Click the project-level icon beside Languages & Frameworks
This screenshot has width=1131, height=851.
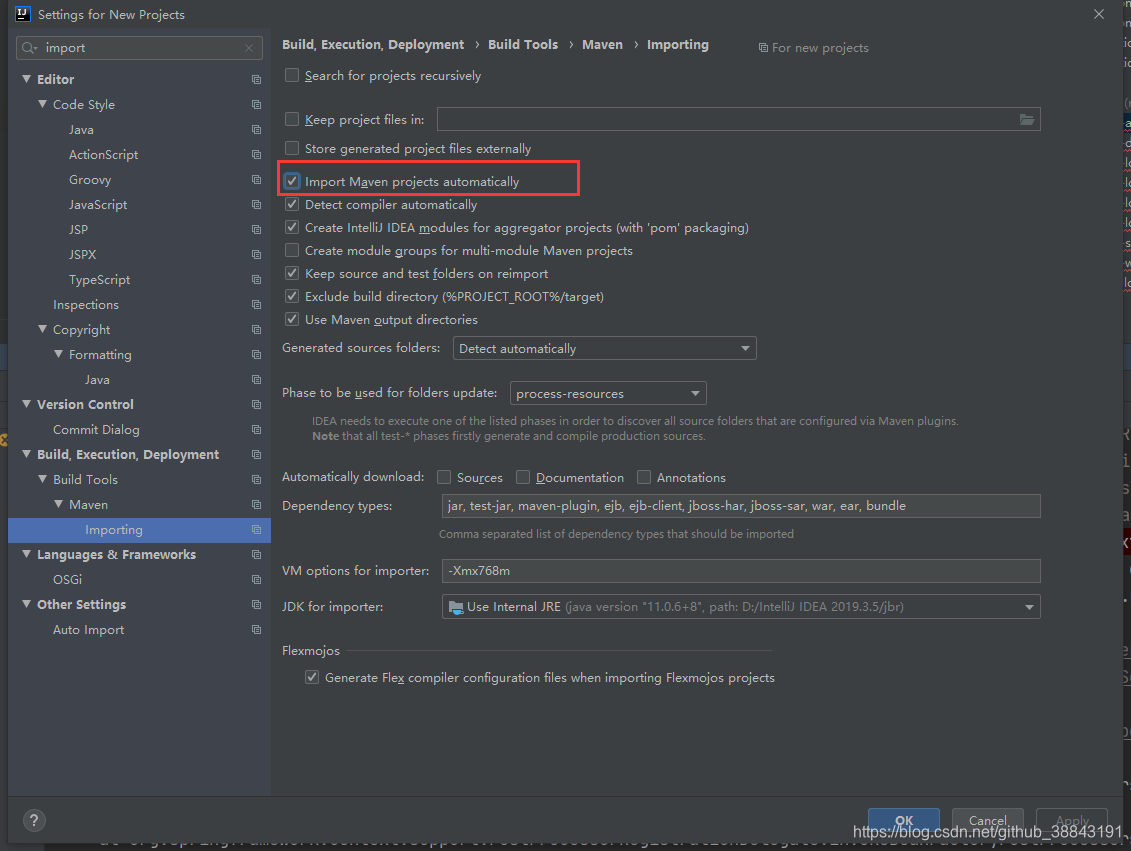coord(256,555)
